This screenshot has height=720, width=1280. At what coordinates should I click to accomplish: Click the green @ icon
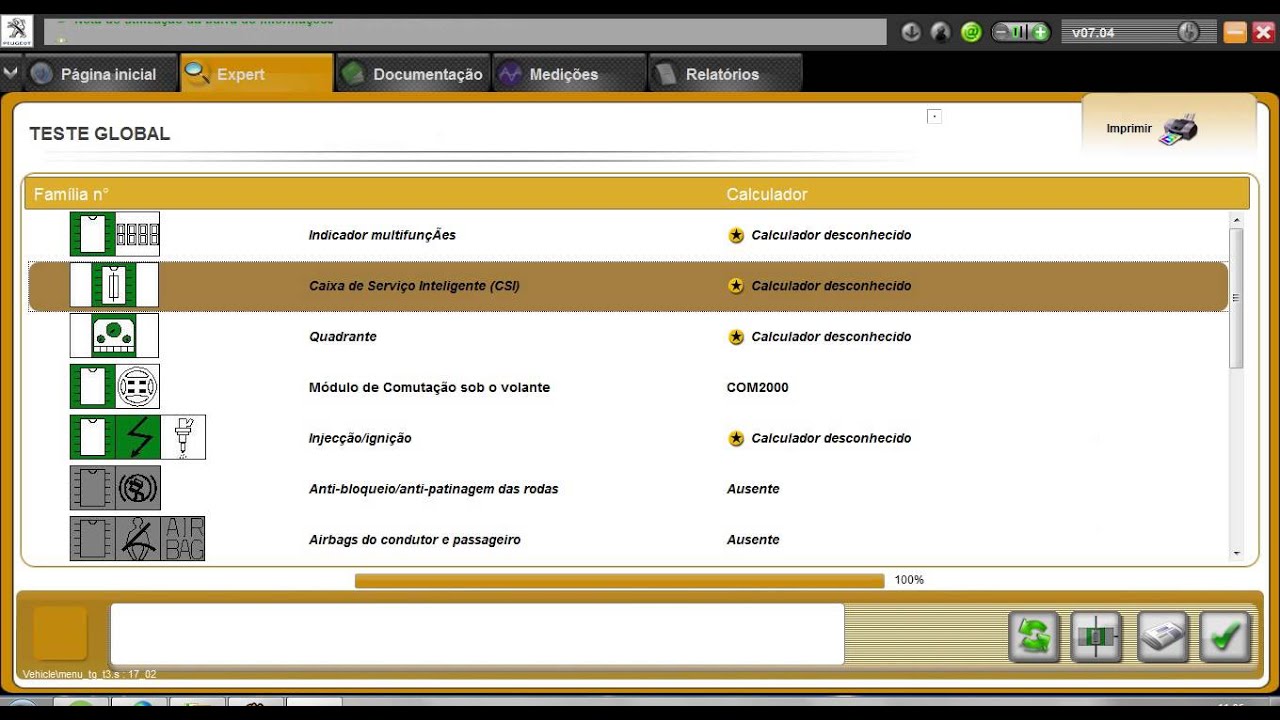pos(971,32)
